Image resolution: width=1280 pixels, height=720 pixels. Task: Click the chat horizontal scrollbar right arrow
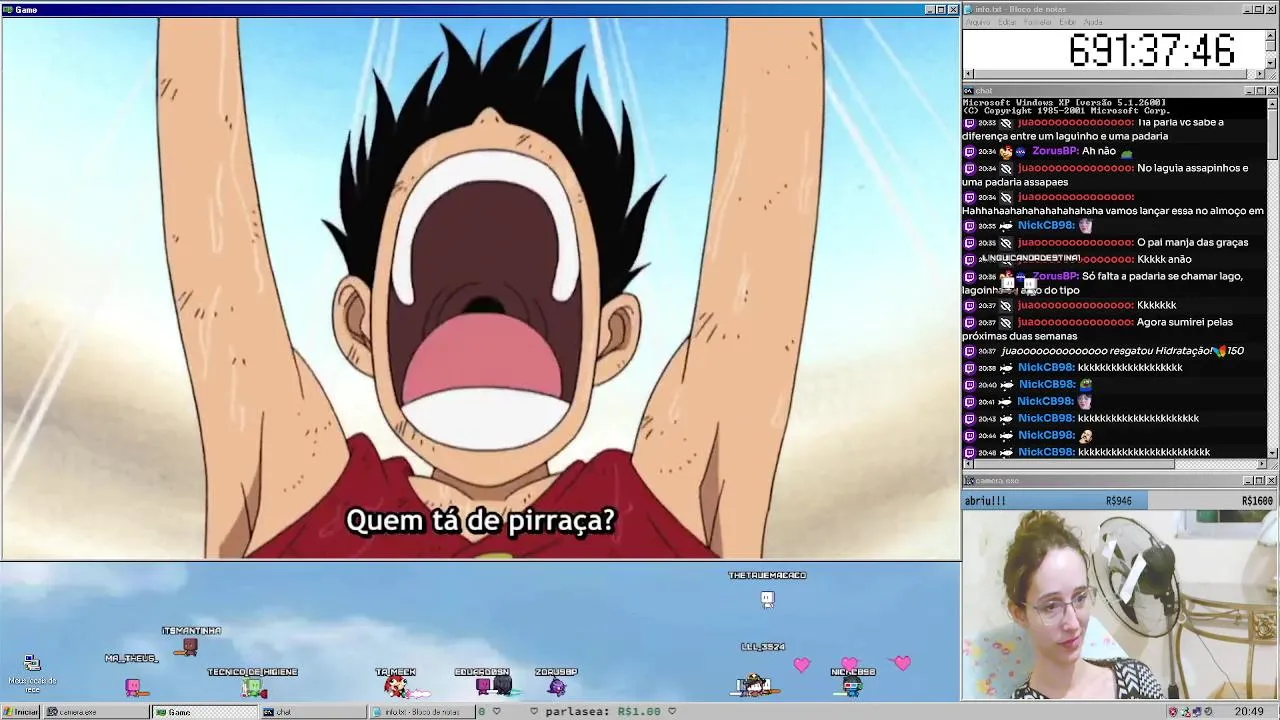point(1262,464)
